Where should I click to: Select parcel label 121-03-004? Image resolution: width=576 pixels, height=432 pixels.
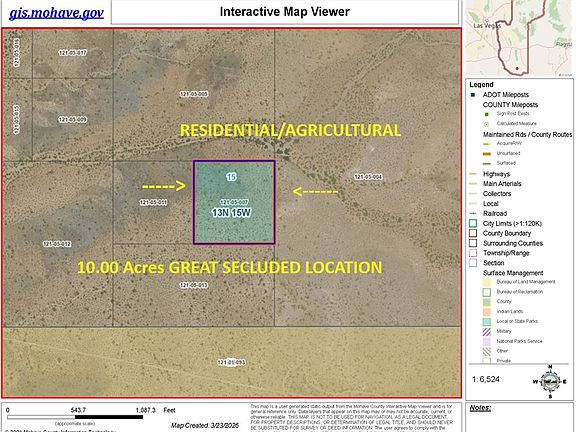tap(368, 177)
